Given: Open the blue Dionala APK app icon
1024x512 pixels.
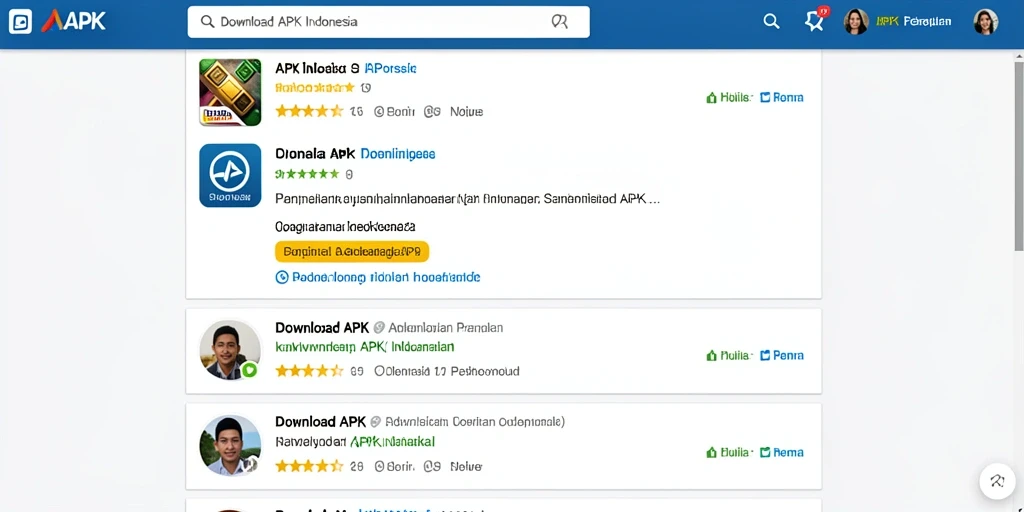Looking at the screenshot, I should (x=230, y=175).
